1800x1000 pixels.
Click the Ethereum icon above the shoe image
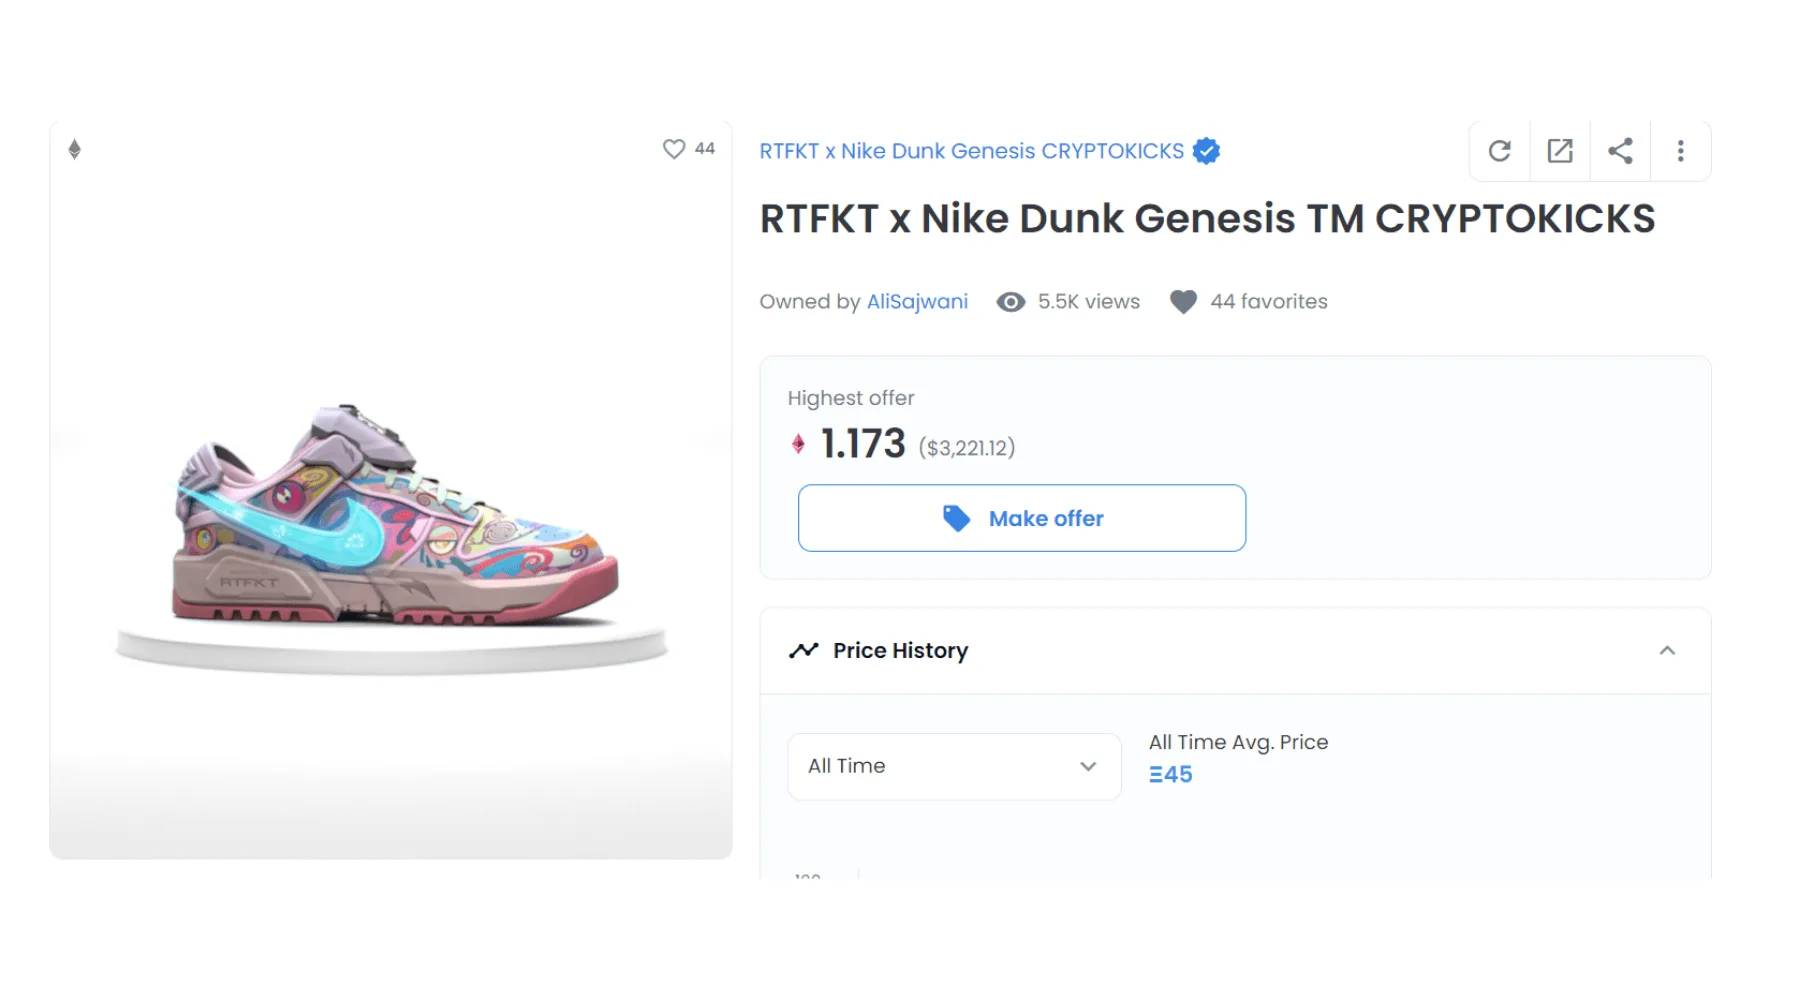click(74, 150)
